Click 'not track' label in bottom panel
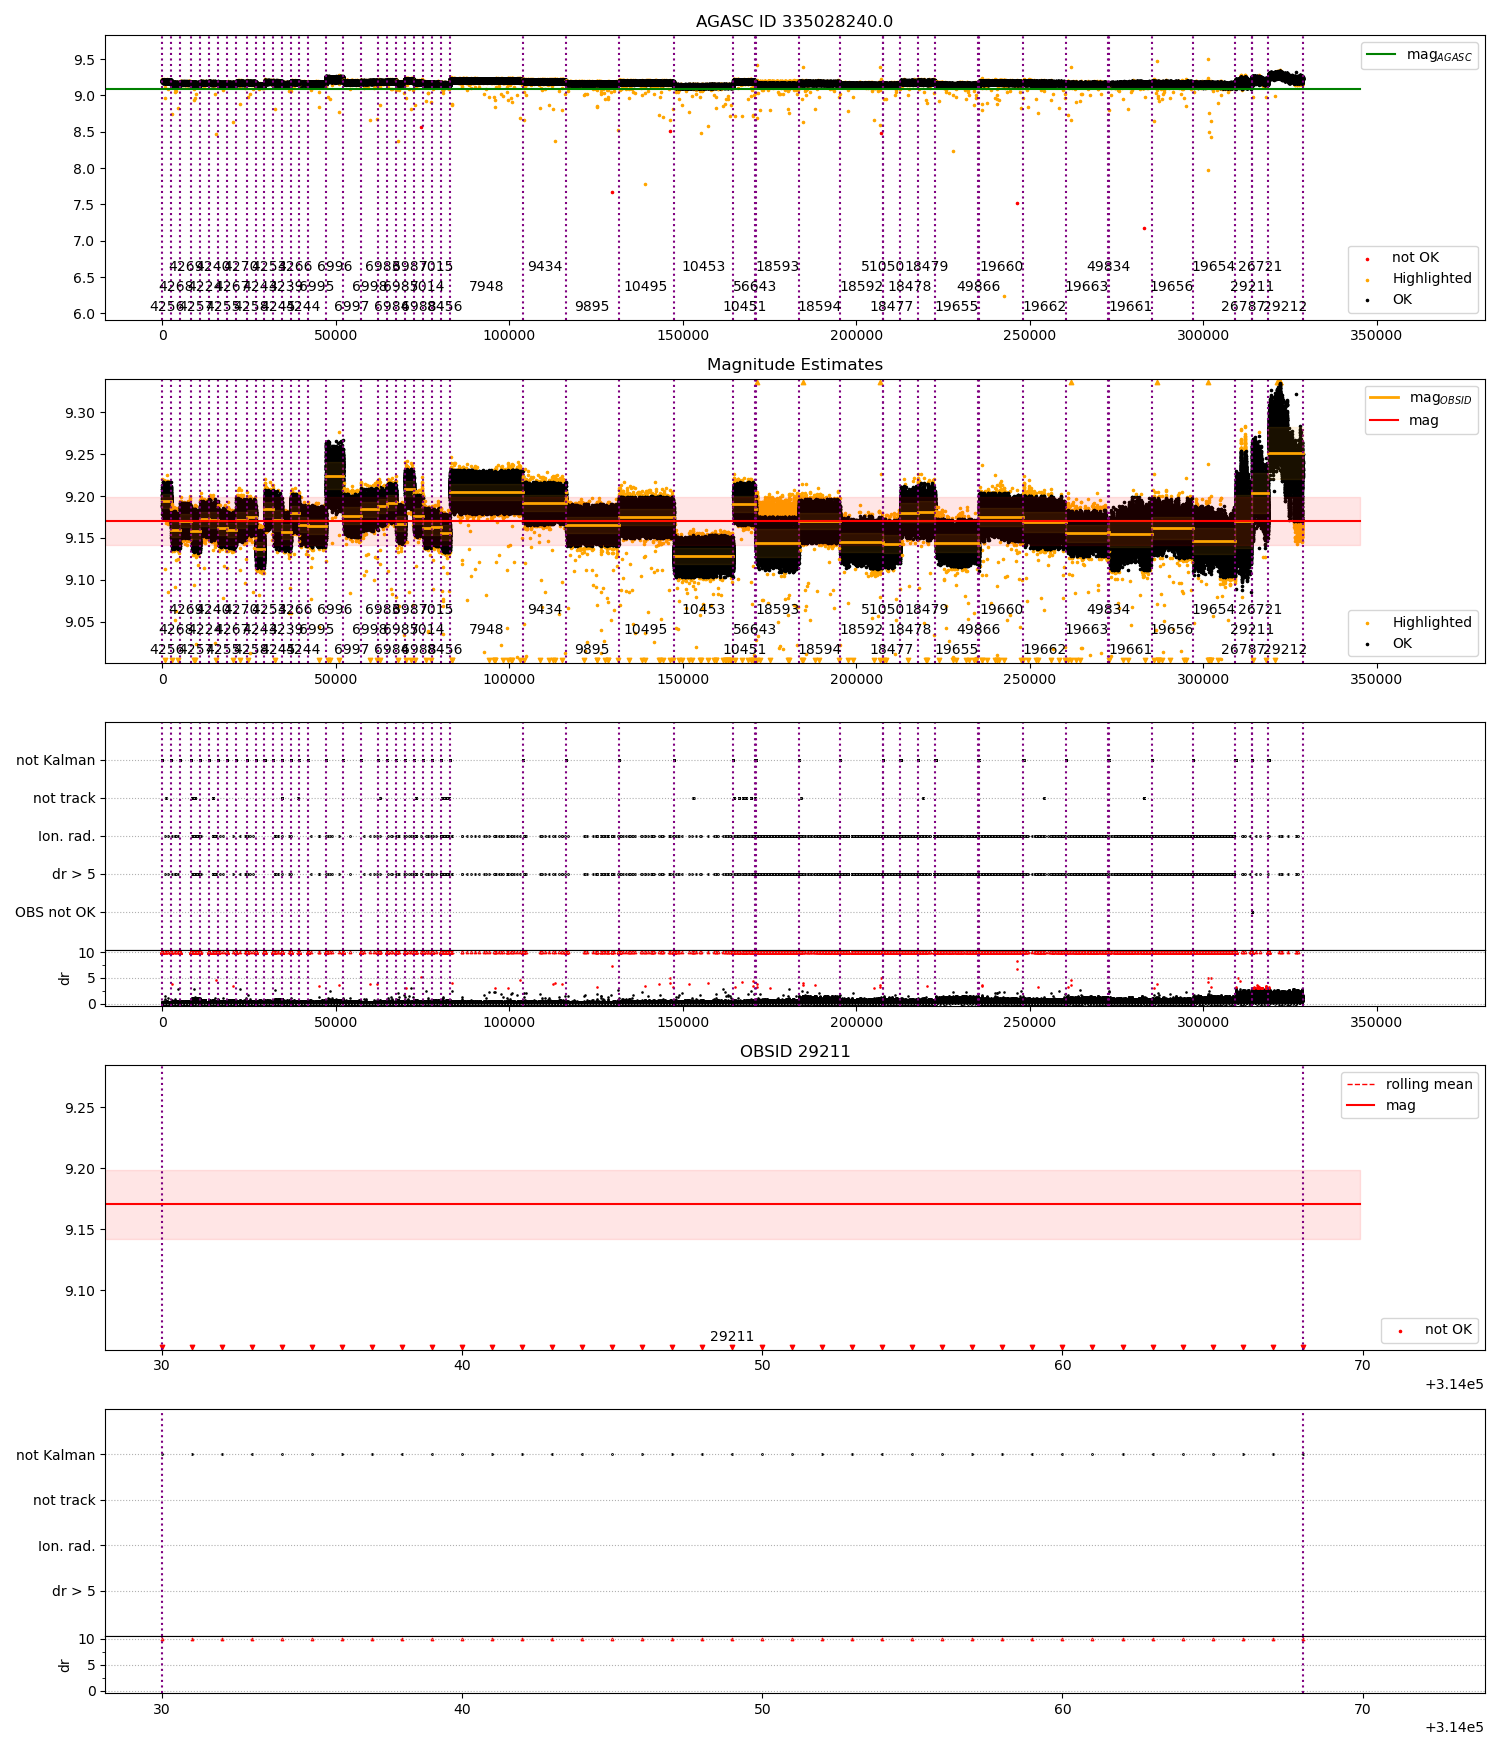This screenshot has width=1500, height=1750. pyautogui.click(x=64, y=1500)
